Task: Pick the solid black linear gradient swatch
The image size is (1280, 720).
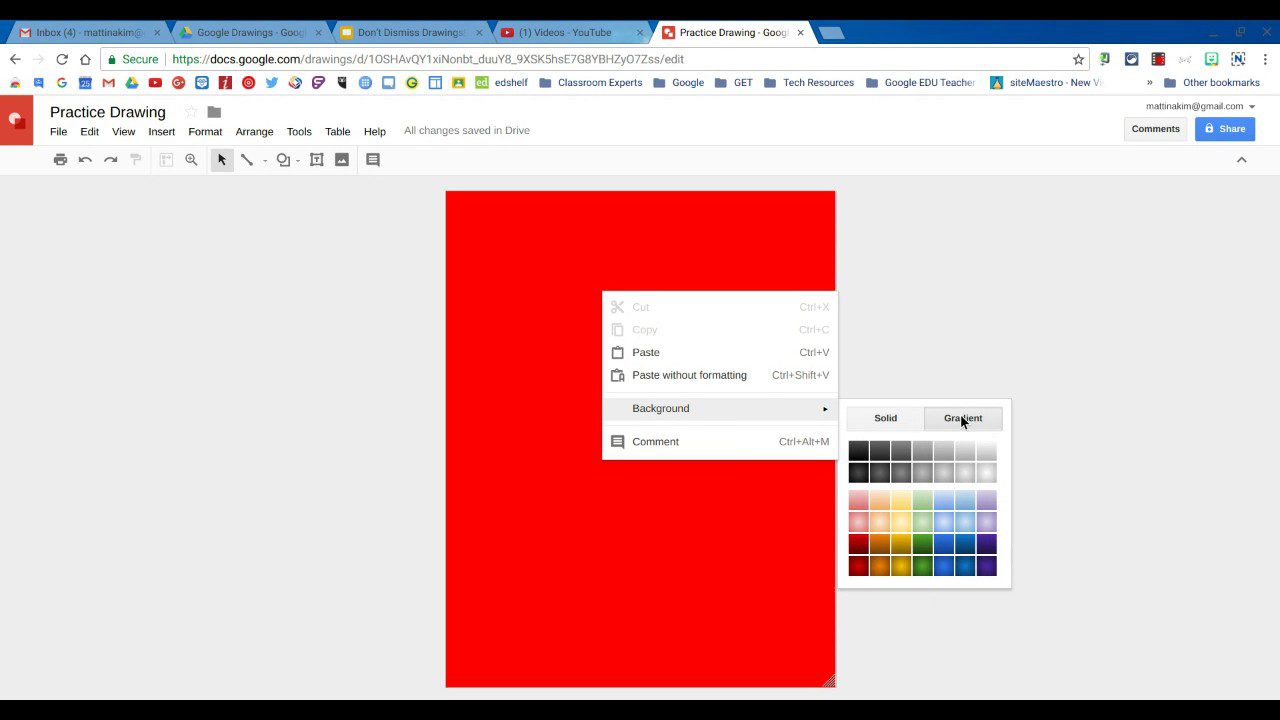Action: [858, 451]
